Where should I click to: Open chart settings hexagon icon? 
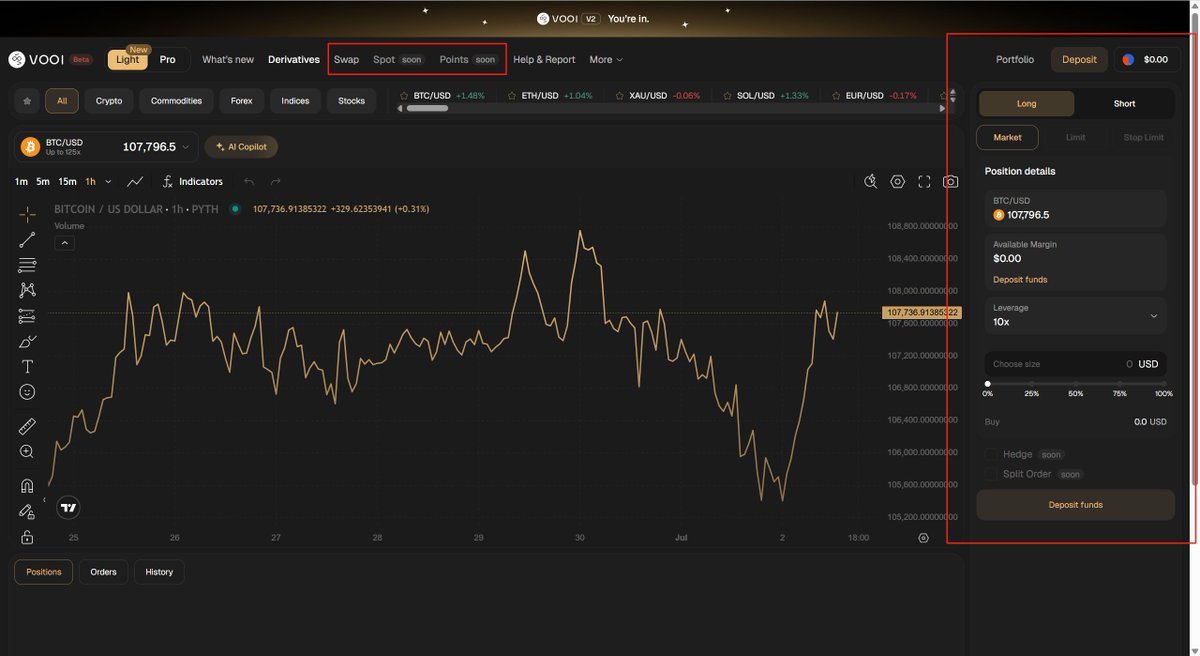point(898,182)
